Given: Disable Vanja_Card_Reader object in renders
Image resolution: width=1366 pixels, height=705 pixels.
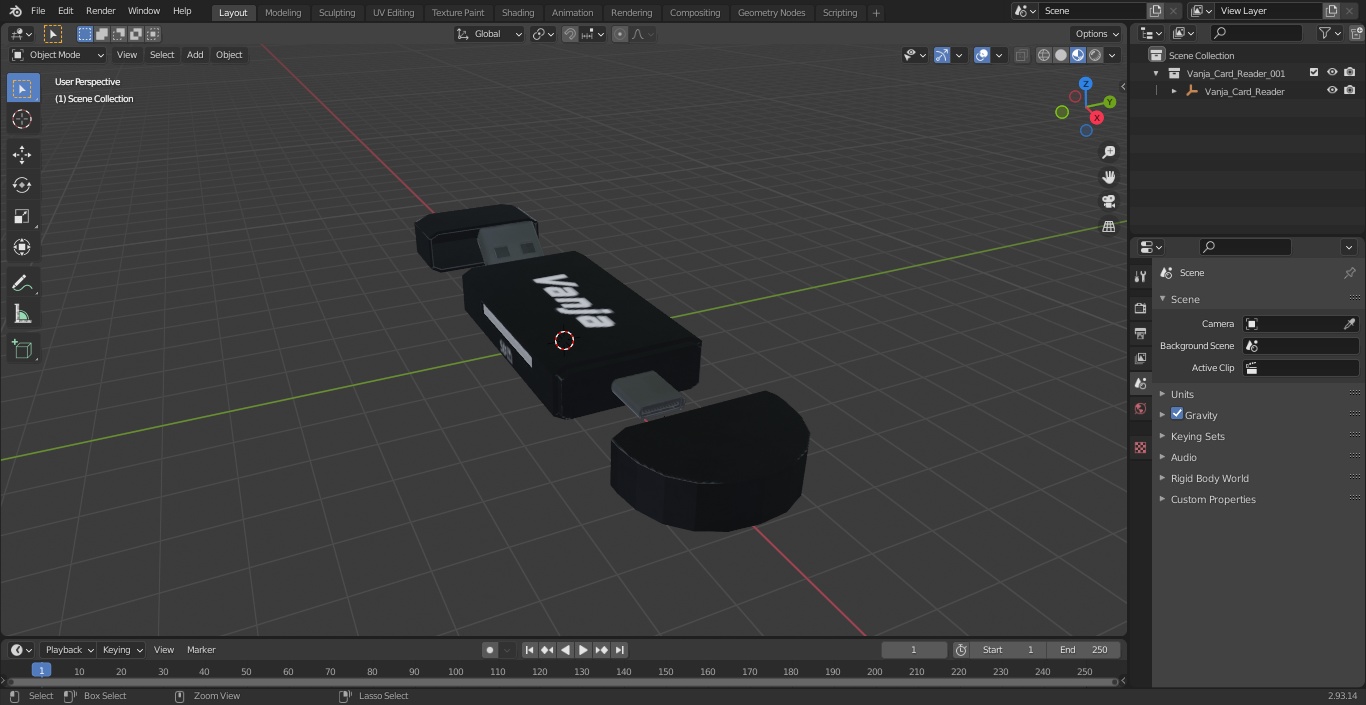Looking at the screenshot, I should 1350,91.
